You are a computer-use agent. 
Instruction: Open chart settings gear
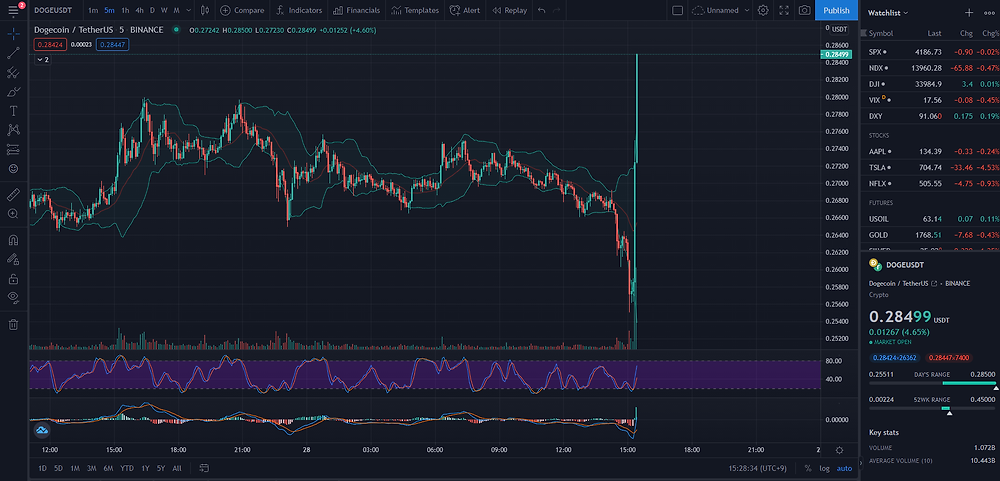[763, 10]
